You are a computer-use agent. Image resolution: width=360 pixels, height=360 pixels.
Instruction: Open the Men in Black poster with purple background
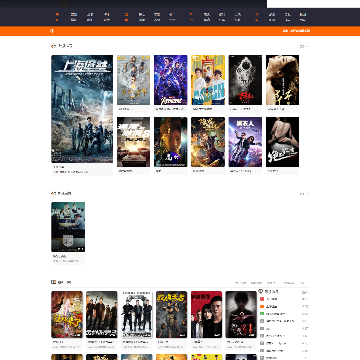click(x=245, y=142)
